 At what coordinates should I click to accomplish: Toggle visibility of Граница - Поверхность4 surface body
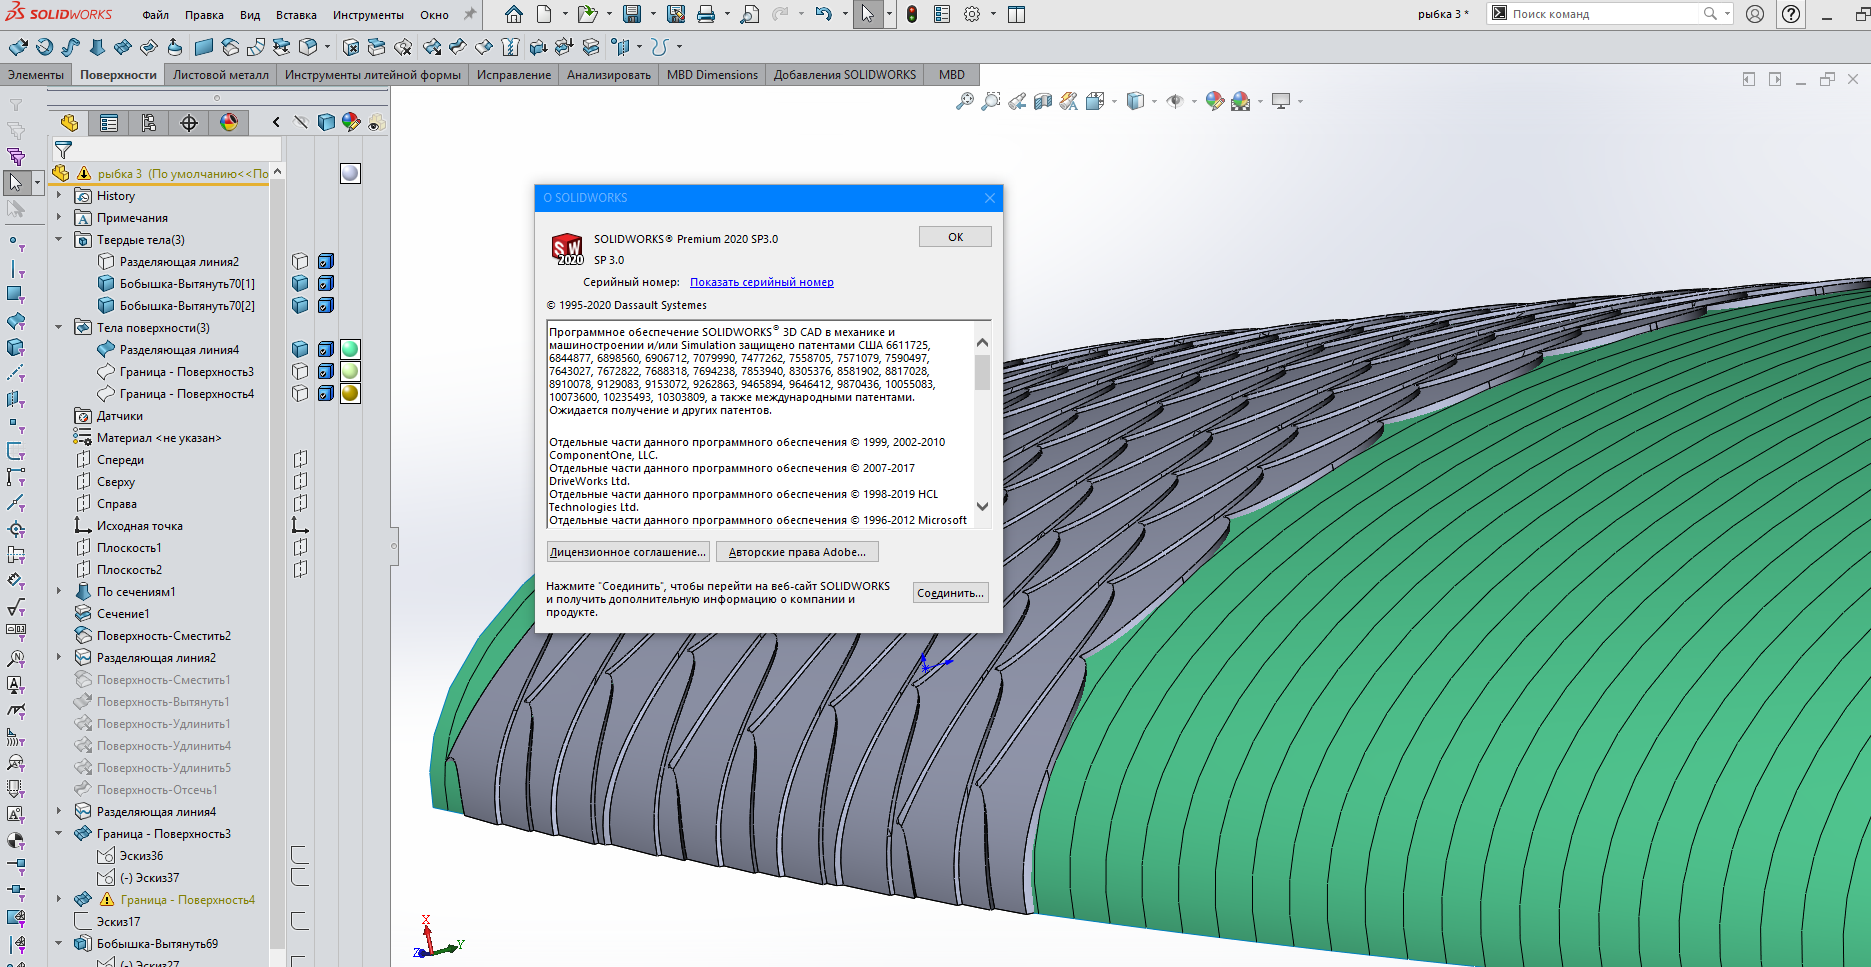[x=300, y=393]
